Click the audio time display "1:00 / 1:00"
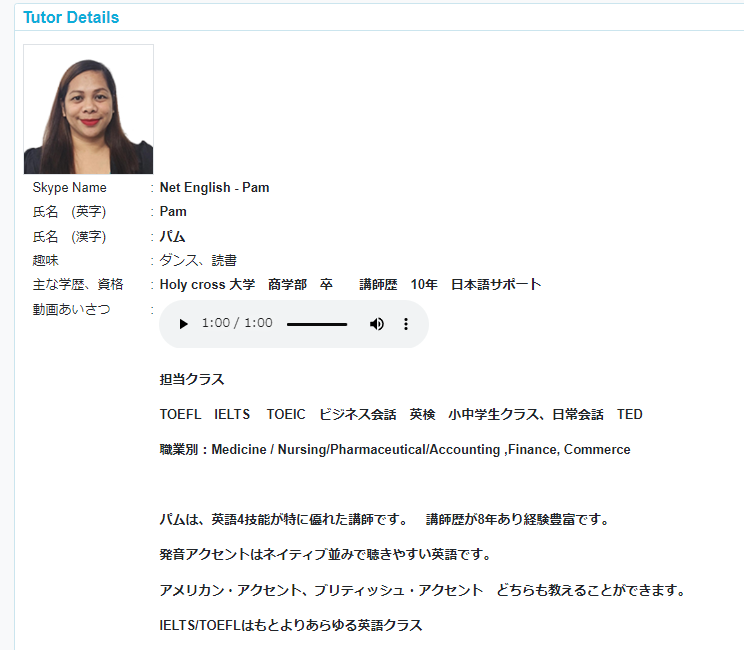744x650 pixels. pos(237,323)
